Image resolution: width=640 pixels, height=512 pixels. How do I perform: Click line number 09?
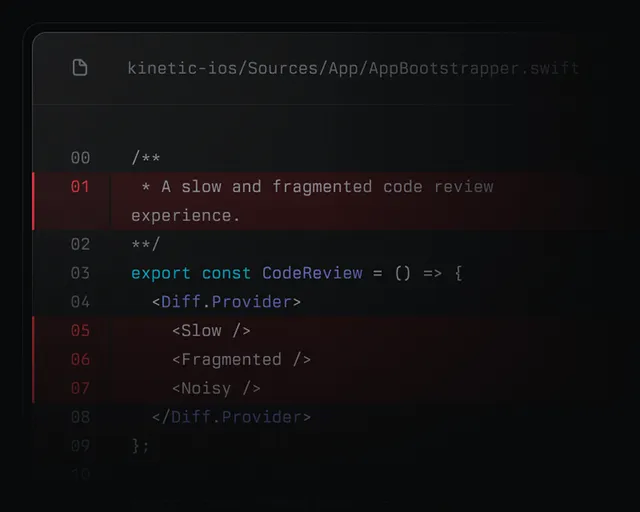coord(80,445)
